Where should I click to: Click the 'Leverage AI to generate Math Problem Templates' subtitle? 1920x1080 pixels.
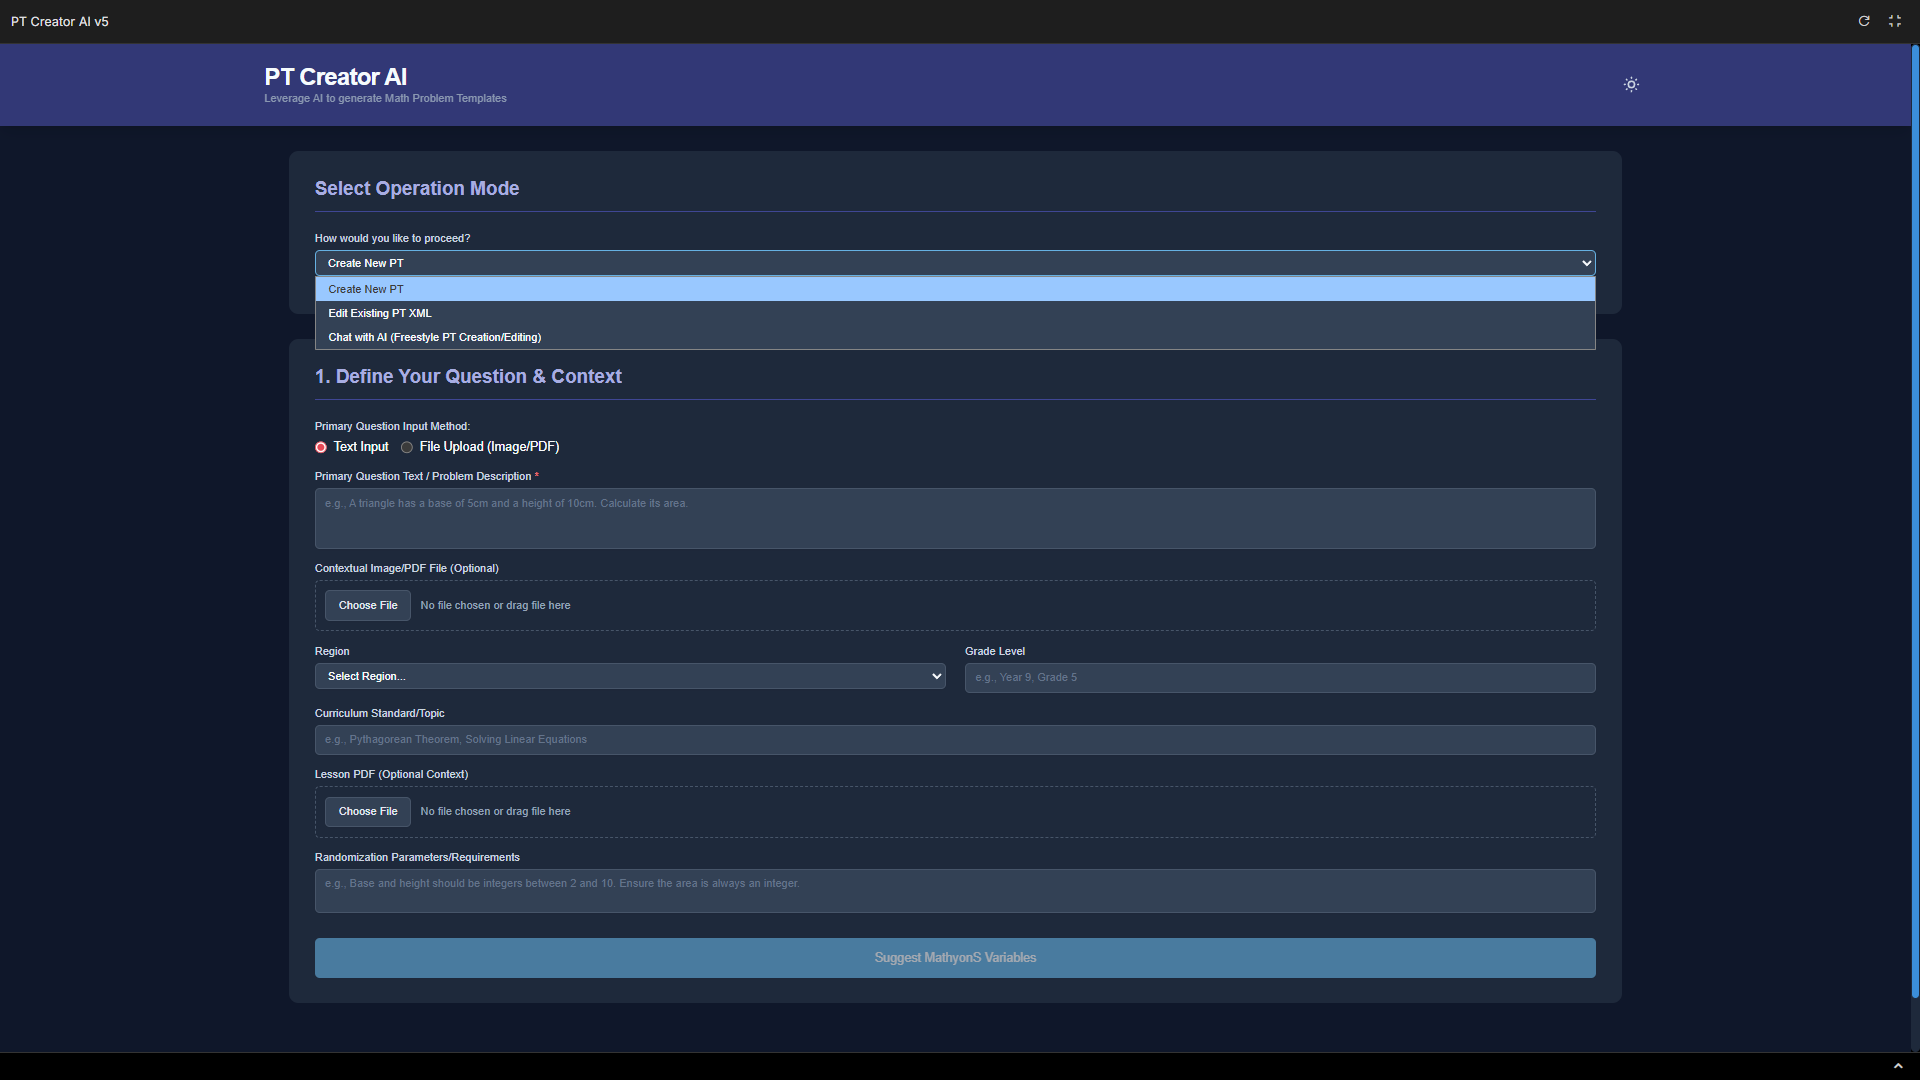[385, 99]
